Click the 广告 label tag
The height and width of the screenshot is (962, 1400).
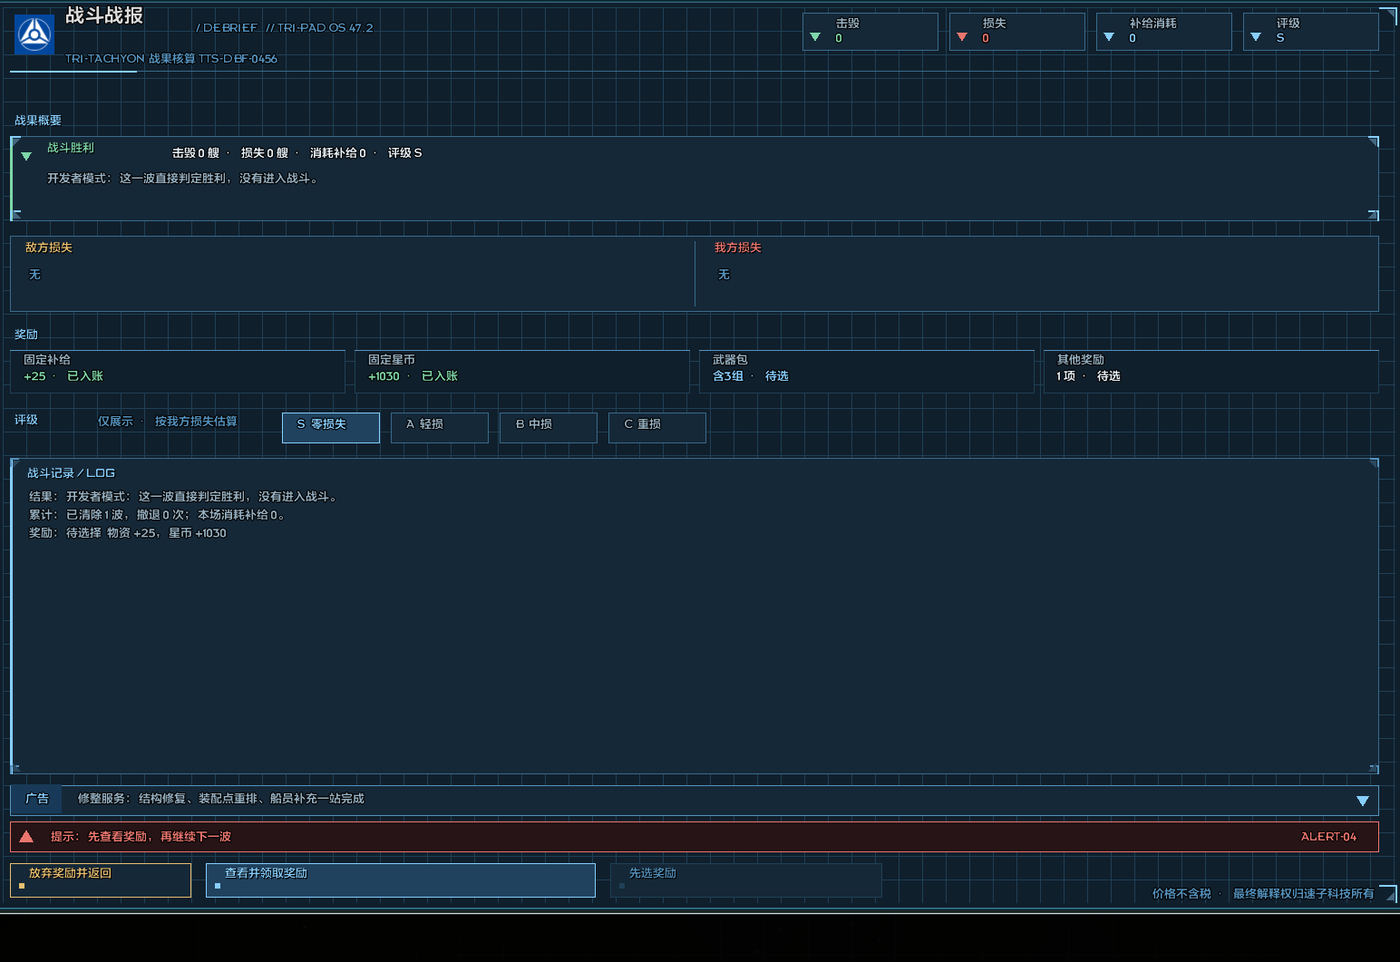coord(37,799)
